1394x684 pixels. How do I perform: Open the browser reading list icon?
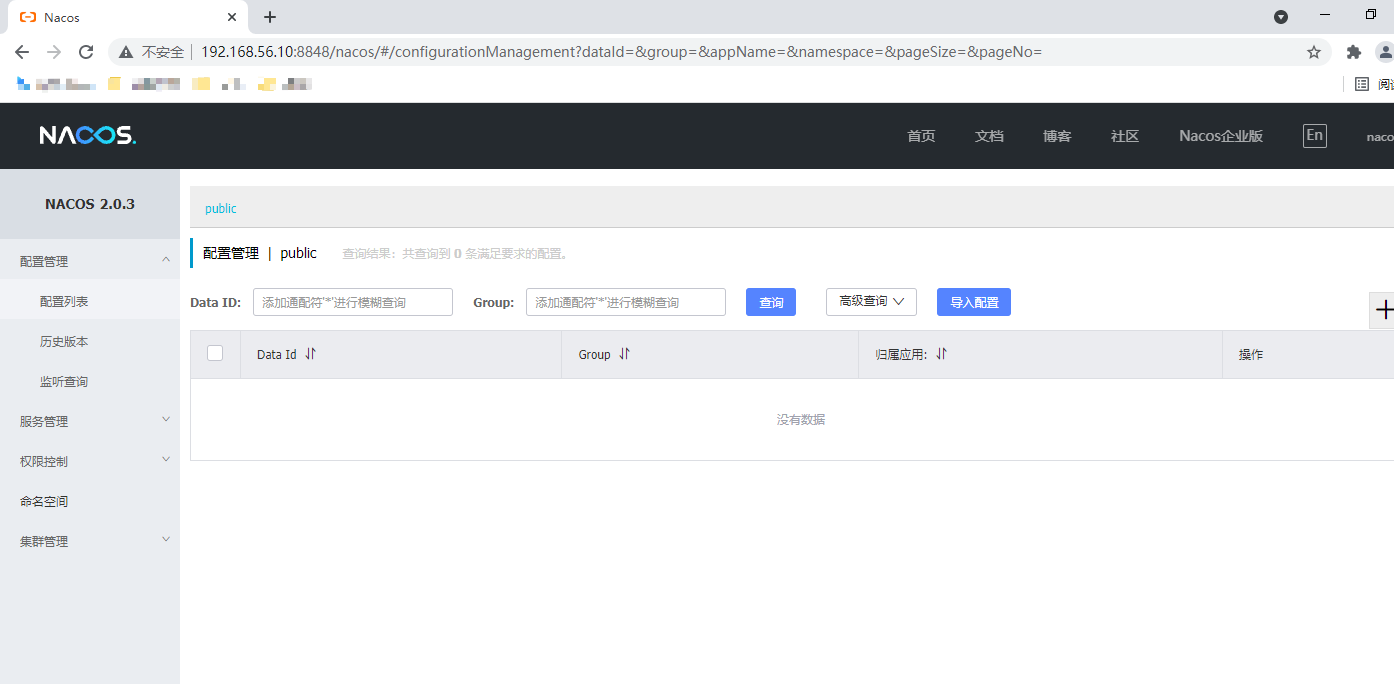1362,84
